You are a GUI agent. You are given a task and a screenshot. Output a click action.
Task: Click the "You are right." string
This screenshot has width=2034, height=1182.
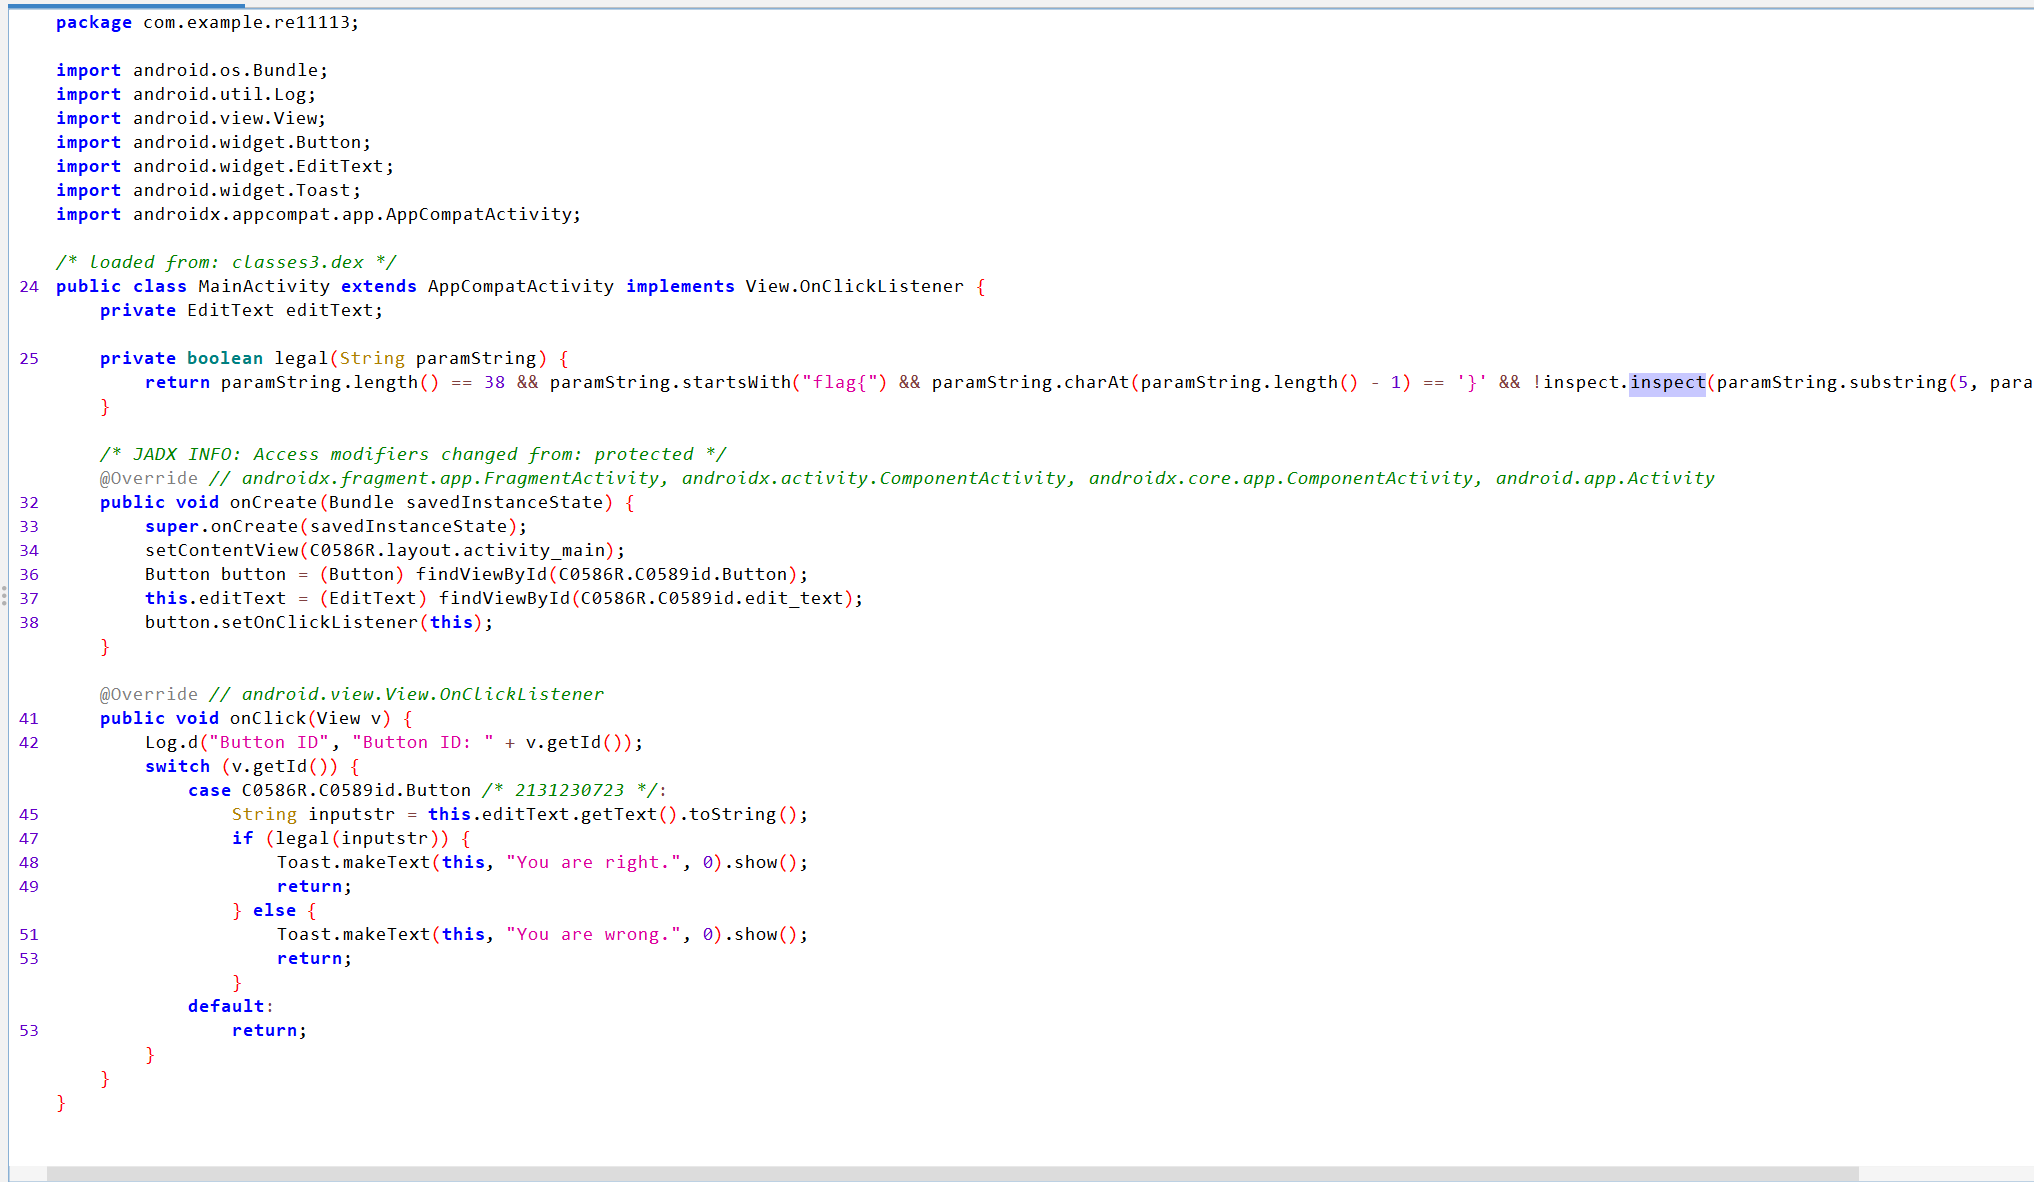click(x=594, y=862)
